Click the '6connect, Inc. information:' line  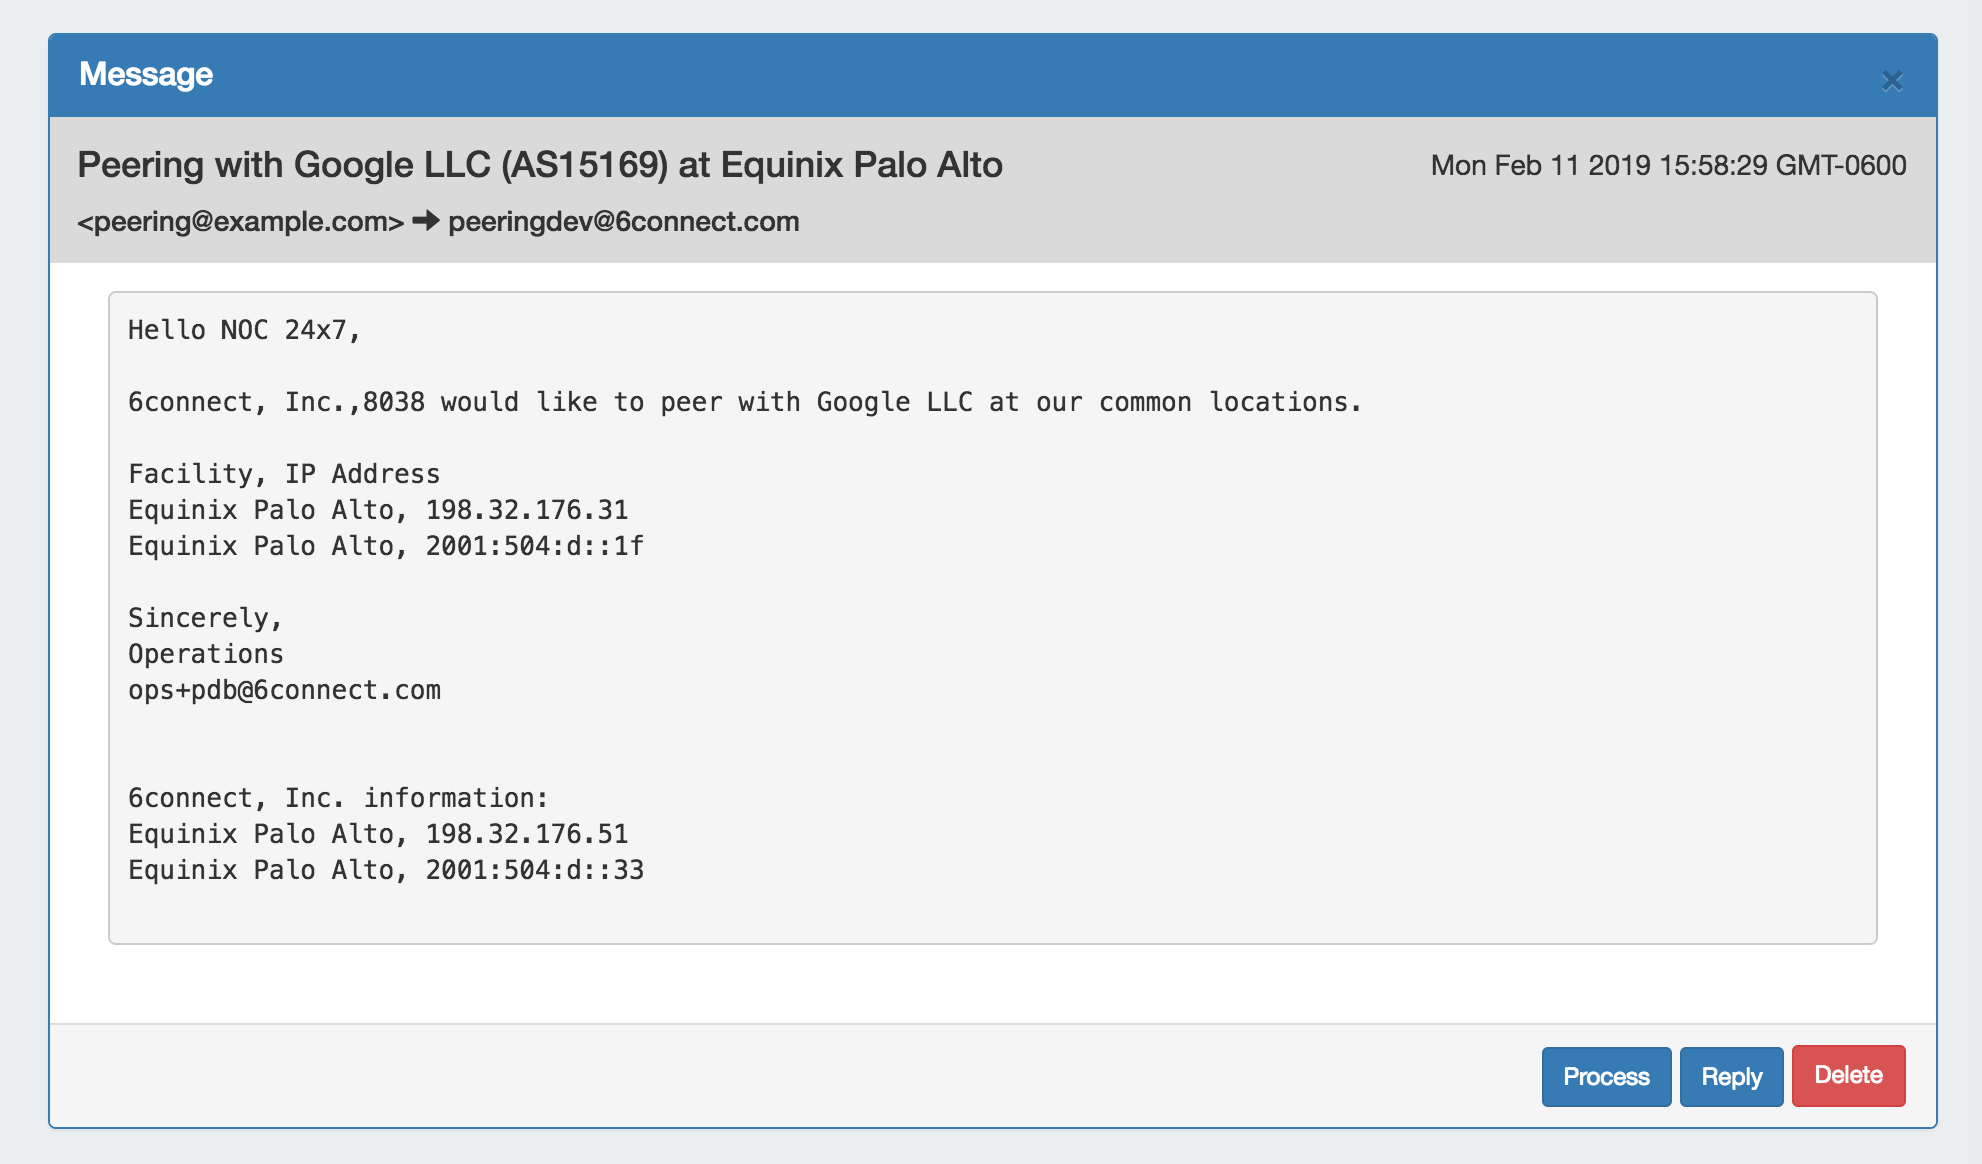pyautogui.click(x=338, y=798)
